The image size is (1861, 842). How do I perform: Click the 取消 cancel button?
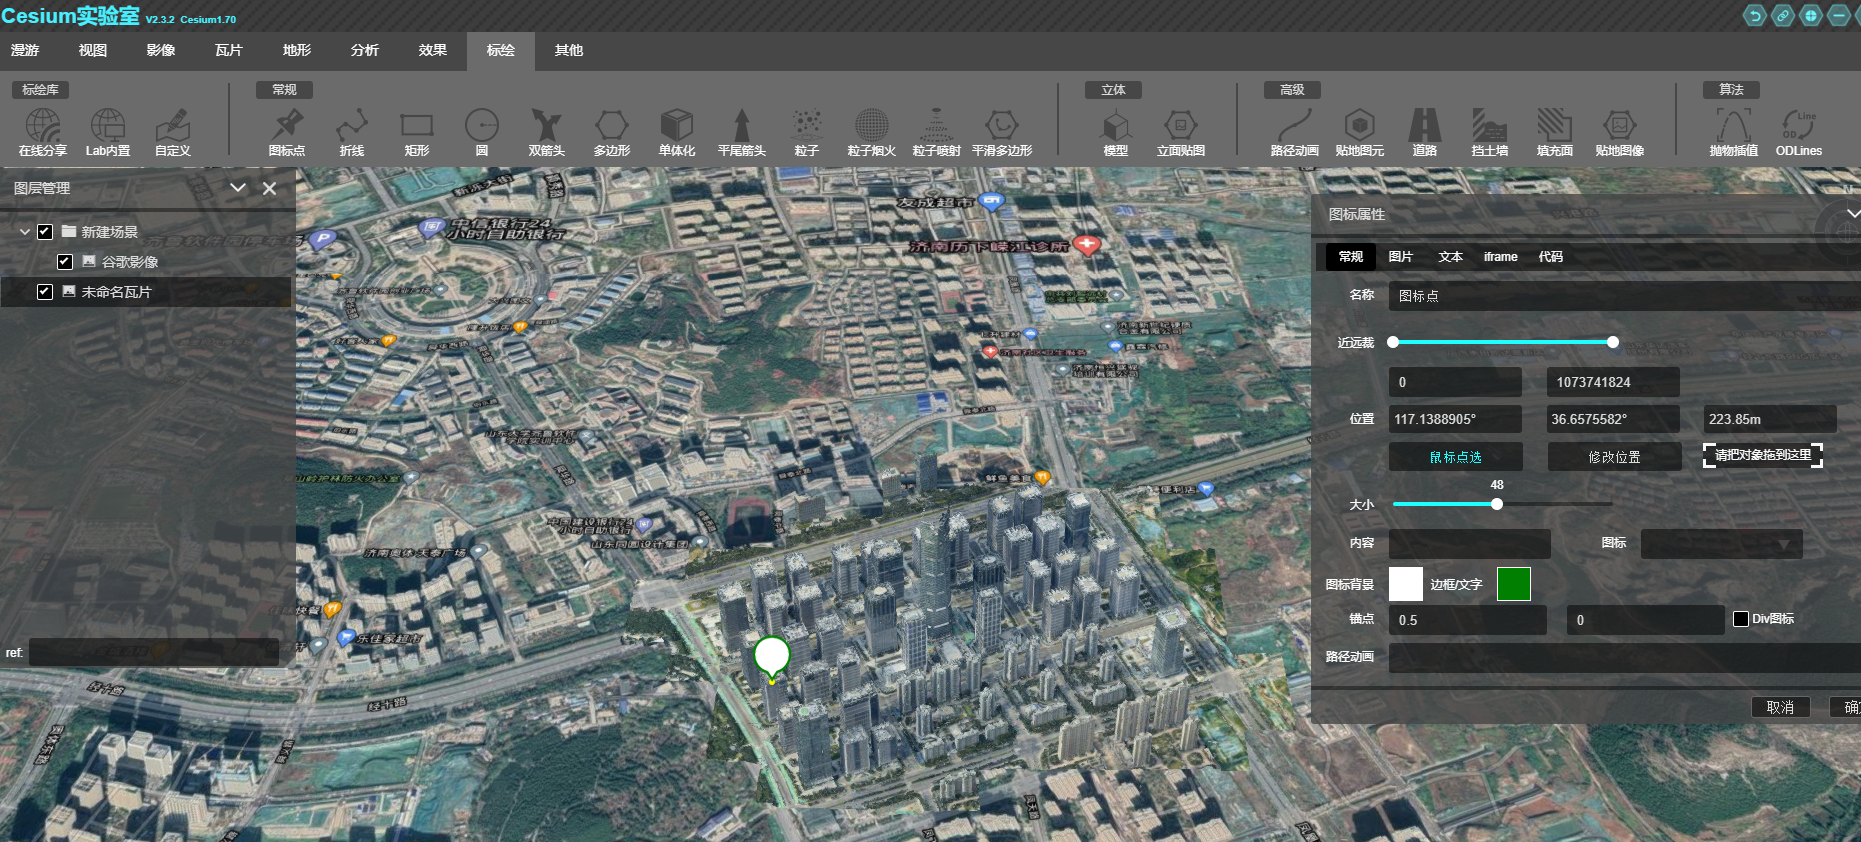[x=1780, y=707]
